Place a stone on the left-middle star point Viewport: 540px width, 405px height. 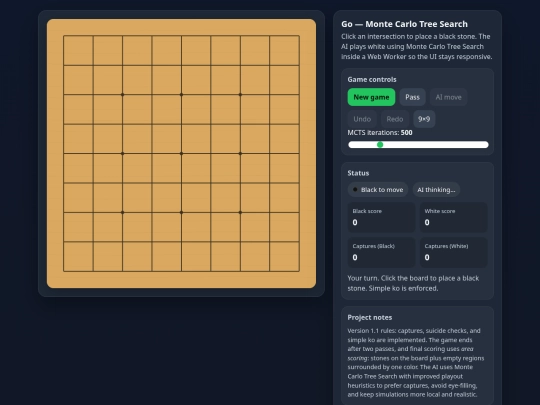(x=123, y=154)
